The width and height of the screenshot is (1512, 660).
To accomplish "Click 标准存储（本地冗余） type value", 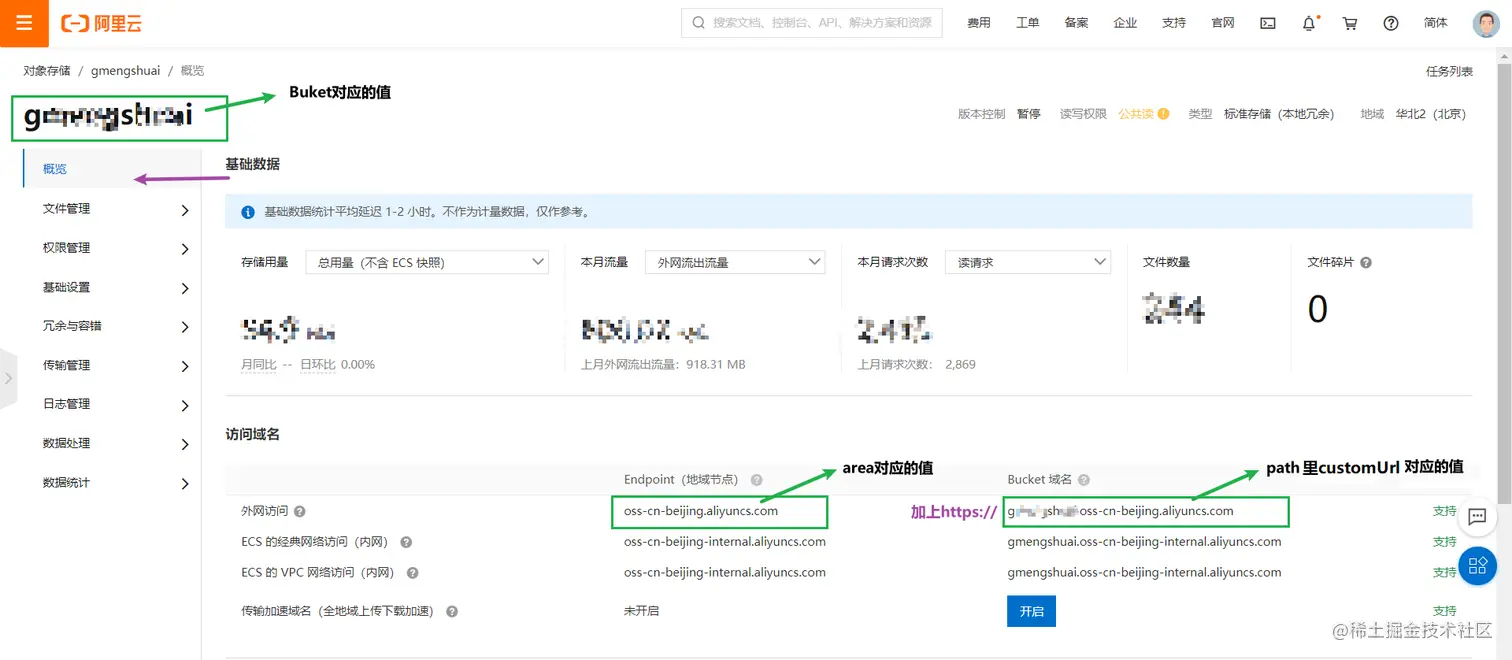I will (x=1279, y=114).
